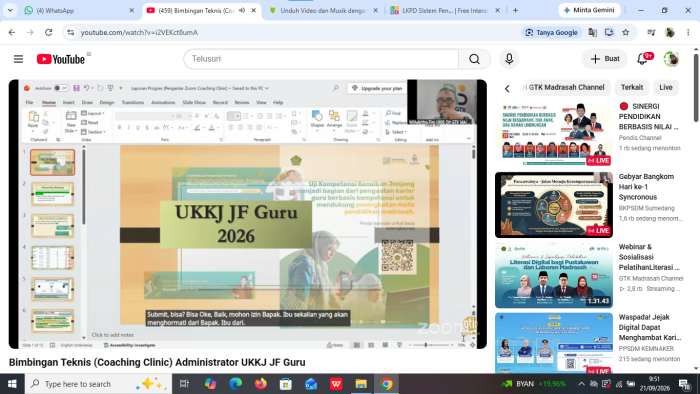Focus the Telusuri search box
The height and width of the screenshot is (394, 700).
321,59
